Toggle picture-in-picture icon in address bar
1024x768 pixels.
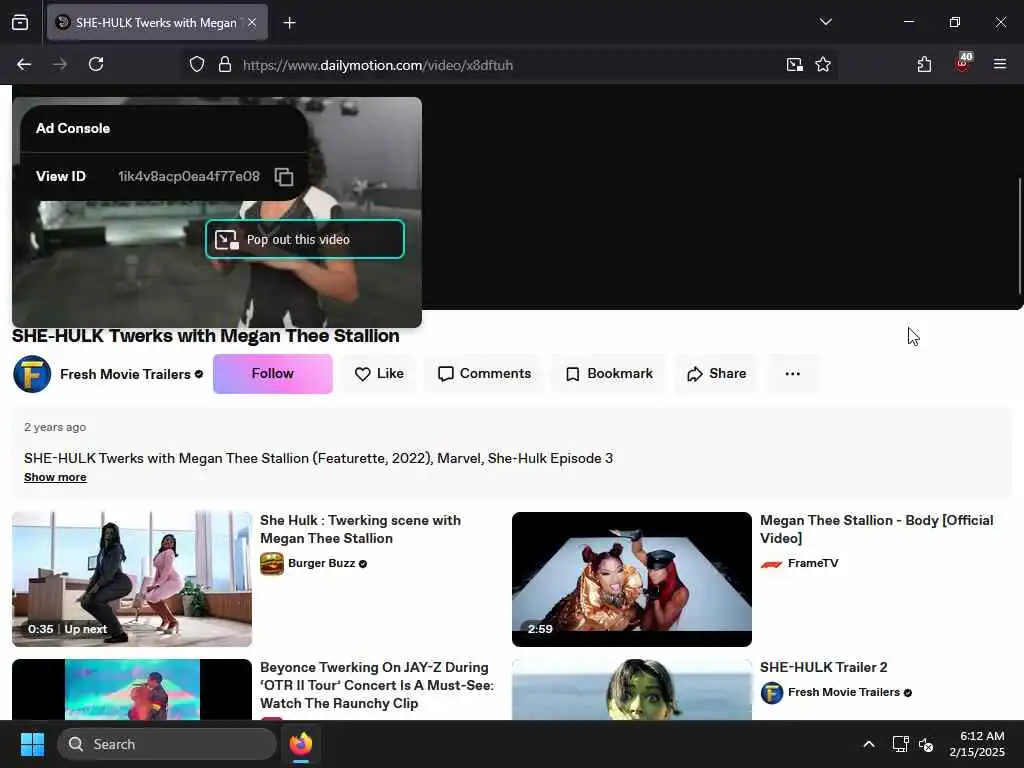(x=794, y=64)
